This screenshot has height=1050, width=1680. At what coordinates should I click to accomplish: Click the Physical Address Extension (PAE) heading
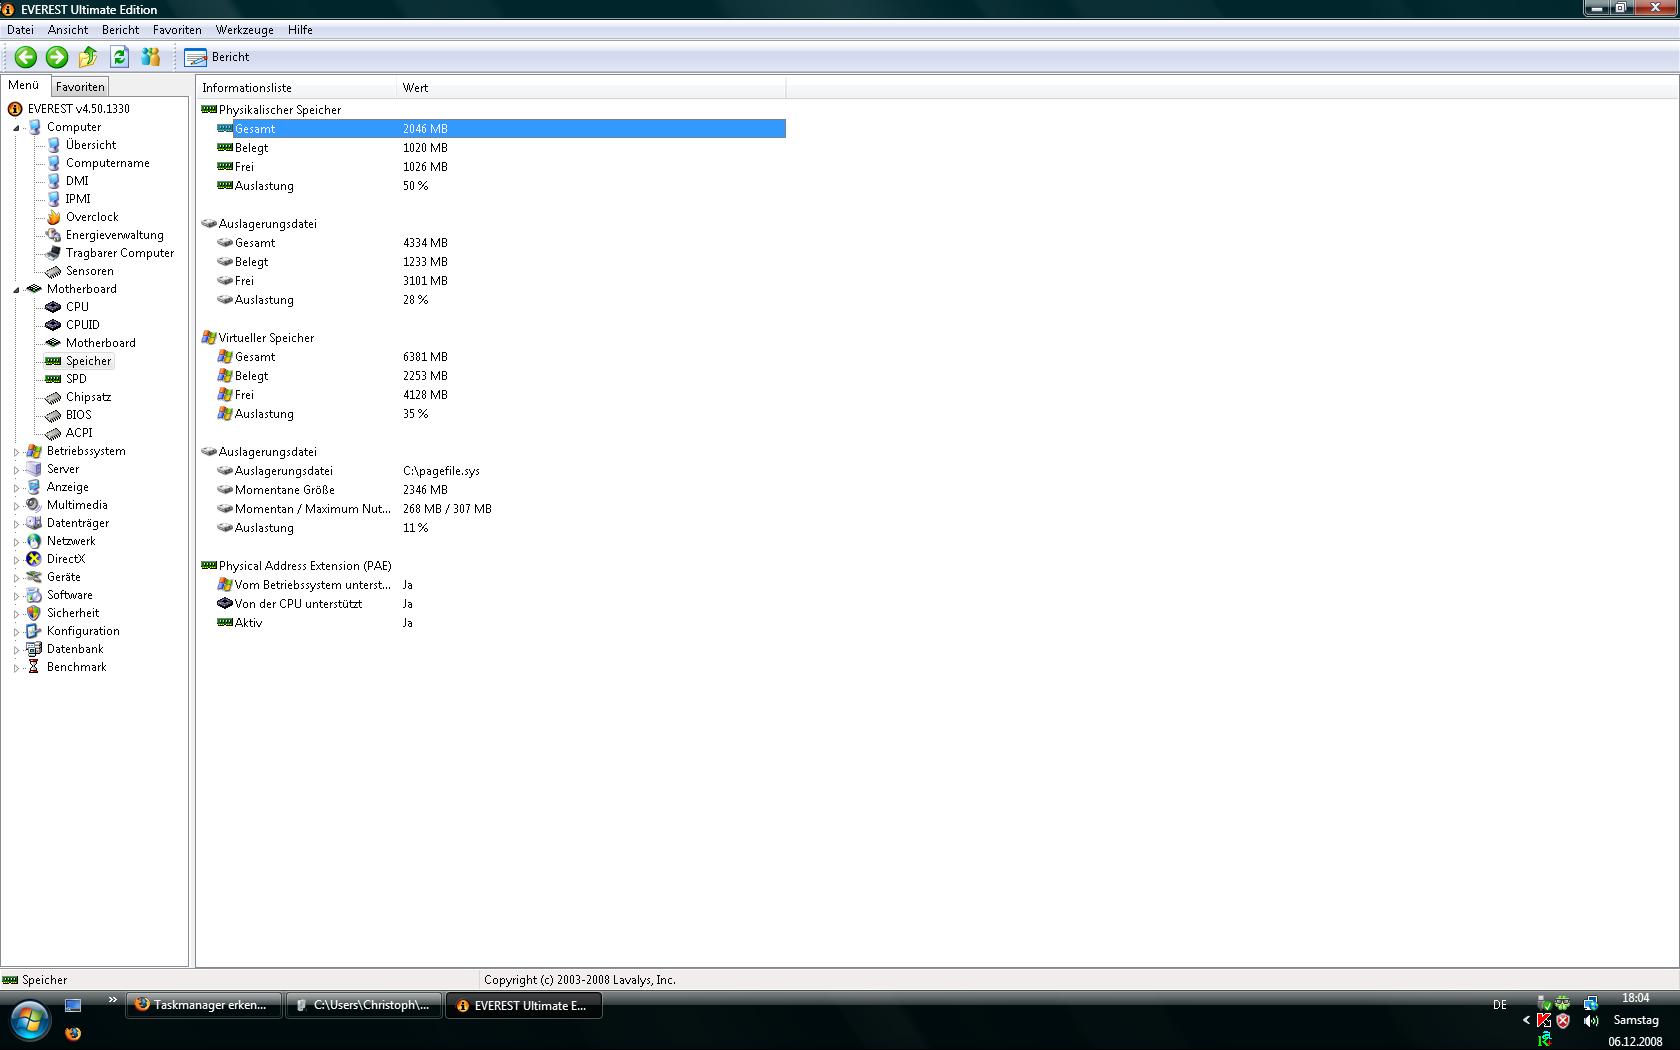point(305,566)
